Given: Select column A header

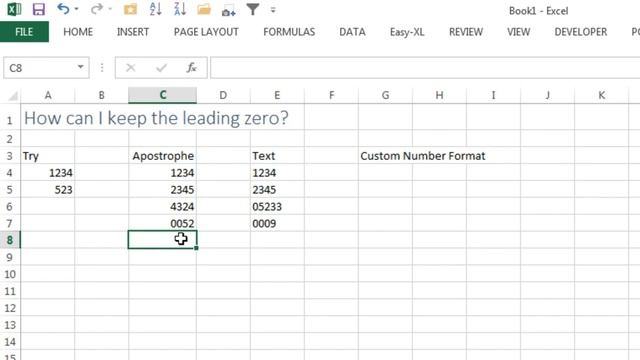Looking at the screenshot, I should (48, 95).
